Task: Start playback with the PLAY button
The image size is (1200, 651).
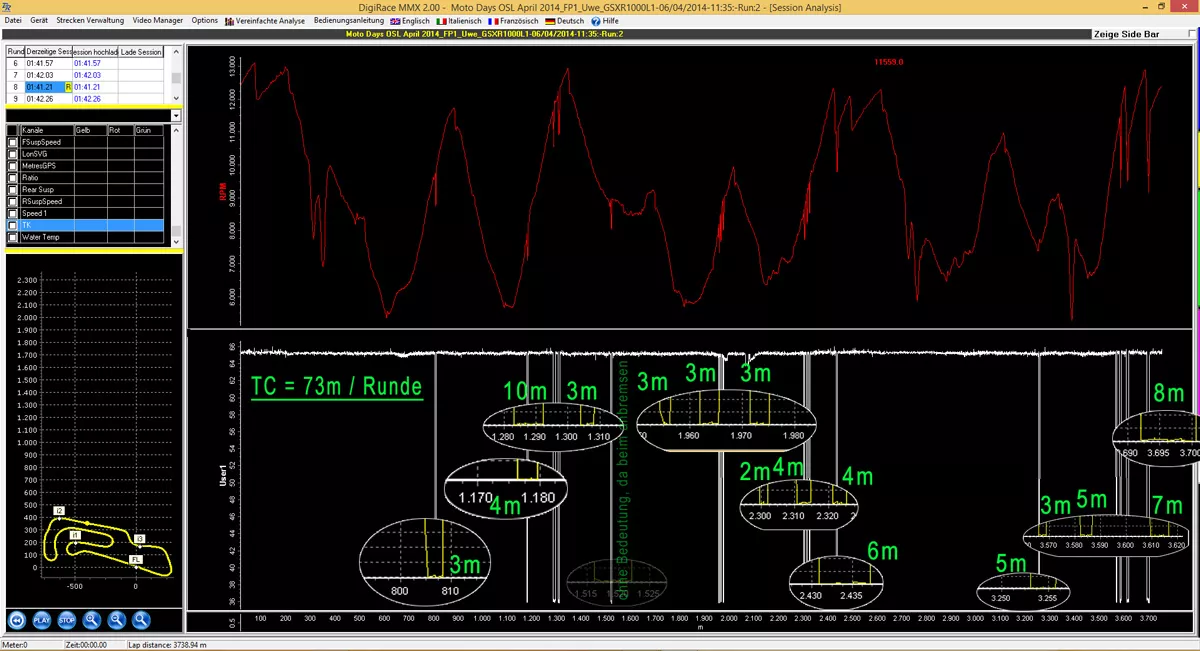Action: coord(42,620)
